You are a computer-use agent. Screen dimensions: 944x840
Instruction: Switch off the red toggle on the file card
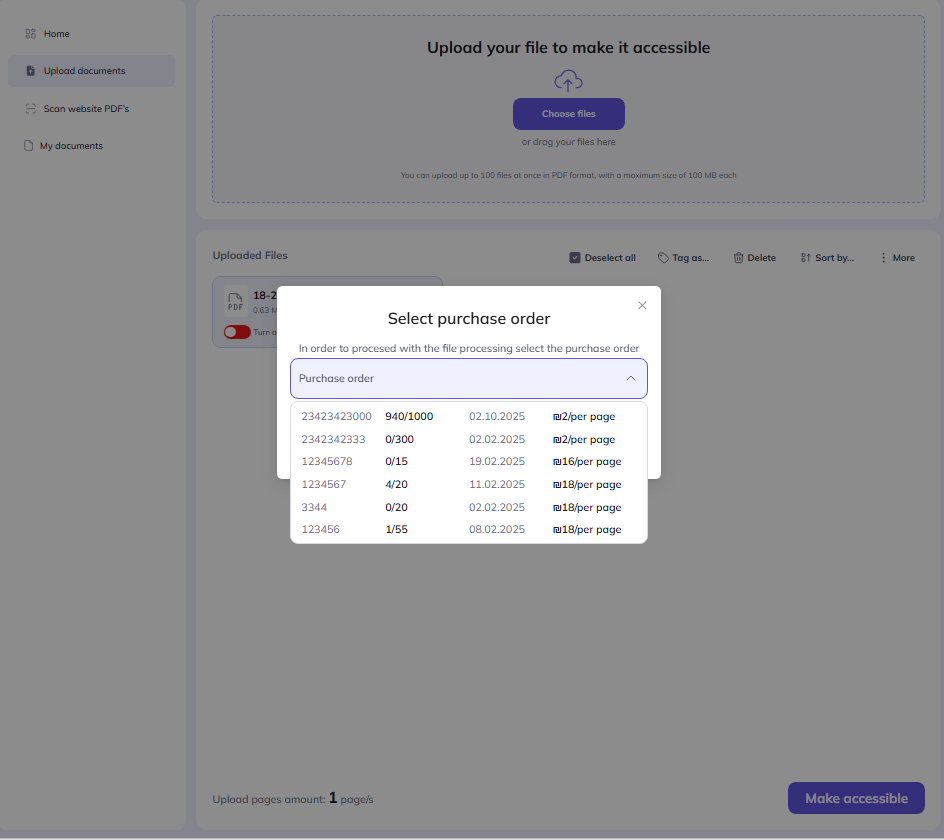(x=238, y=331)
